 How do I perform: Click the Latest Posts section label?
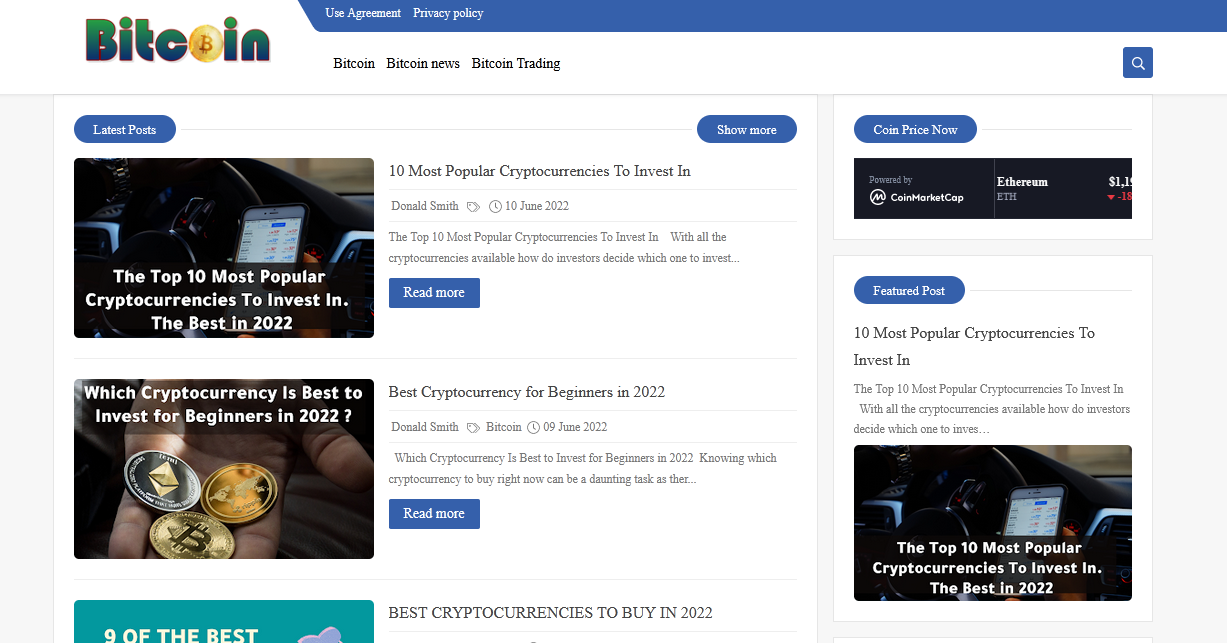tap(125, 129)
